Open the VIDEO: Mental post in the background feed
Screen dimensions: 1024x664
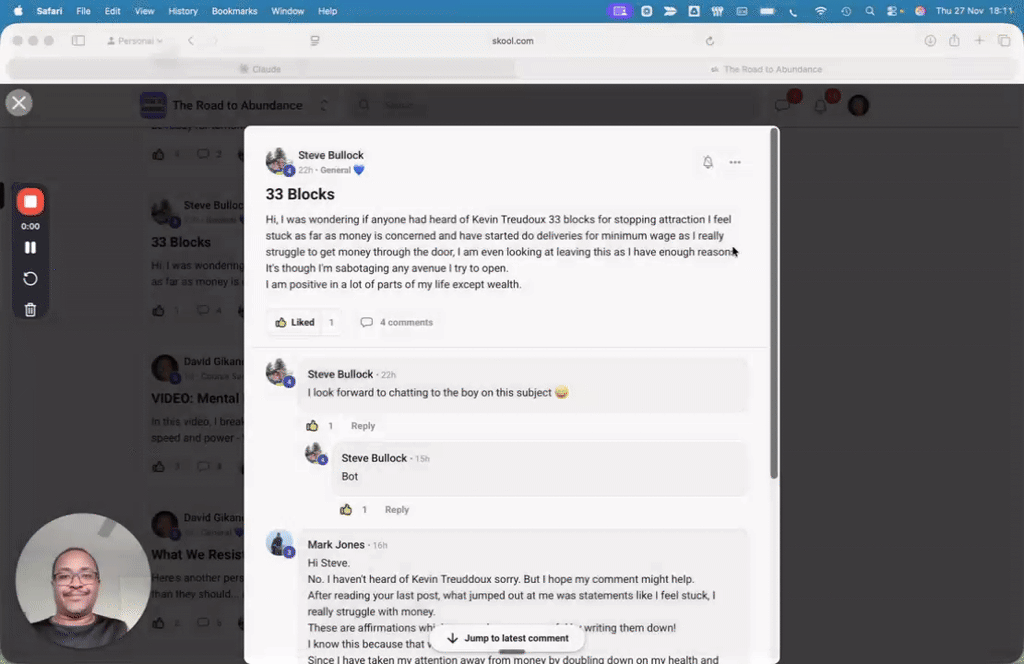click(195, 398)
